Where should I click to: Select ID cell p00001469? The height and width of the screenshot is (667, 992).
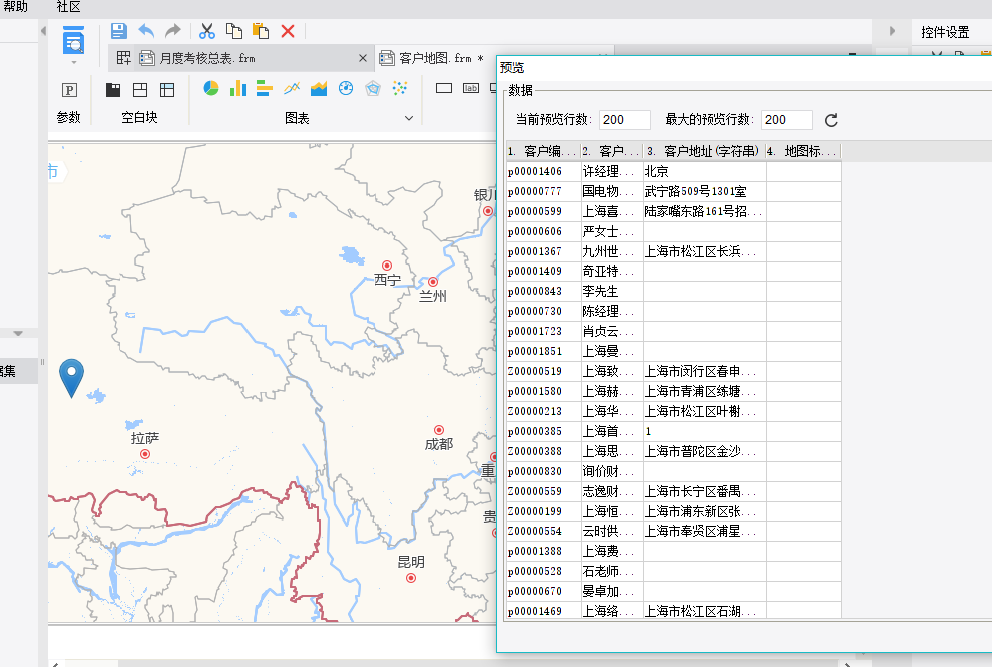[543, 611]
